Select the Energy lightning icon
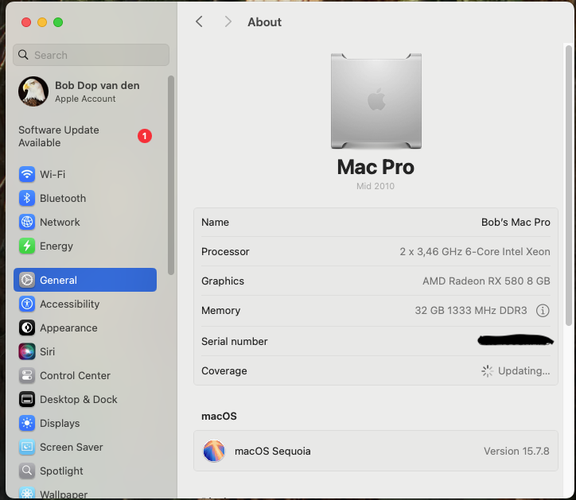This screenshot has width=576, height=500. point(27,246)
